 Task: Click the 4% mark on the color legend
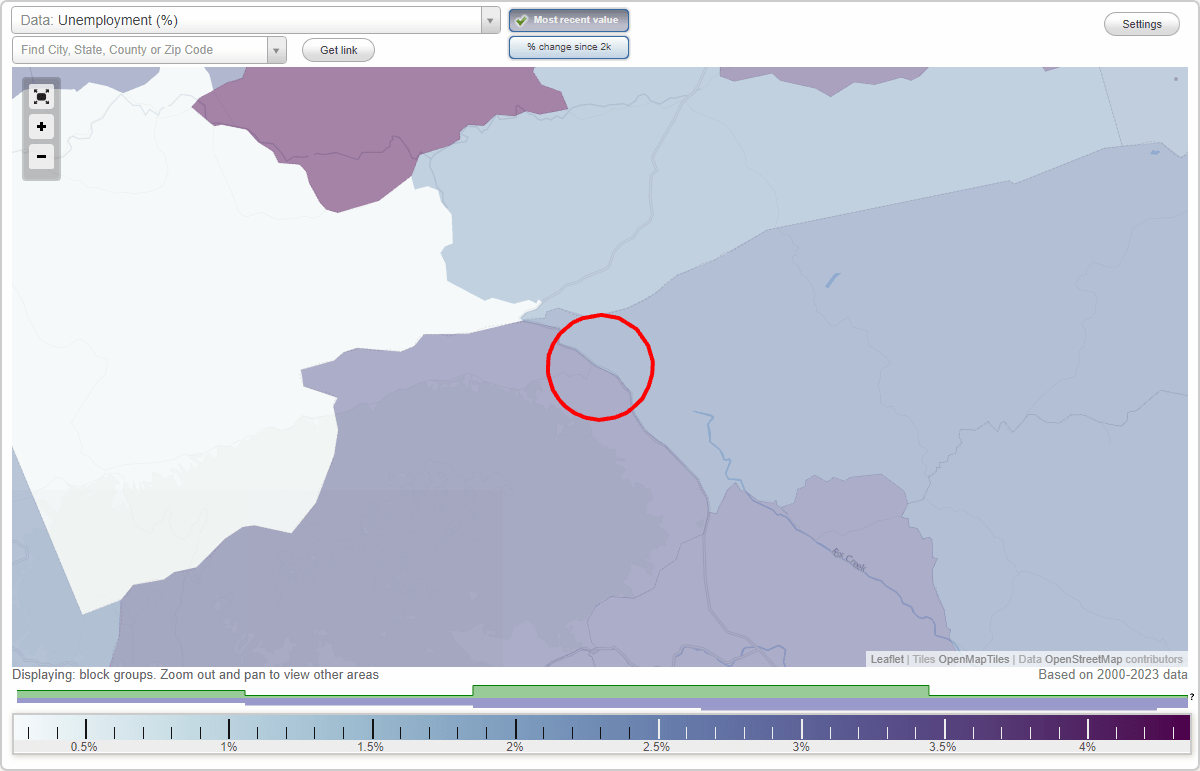point(1087,747)
